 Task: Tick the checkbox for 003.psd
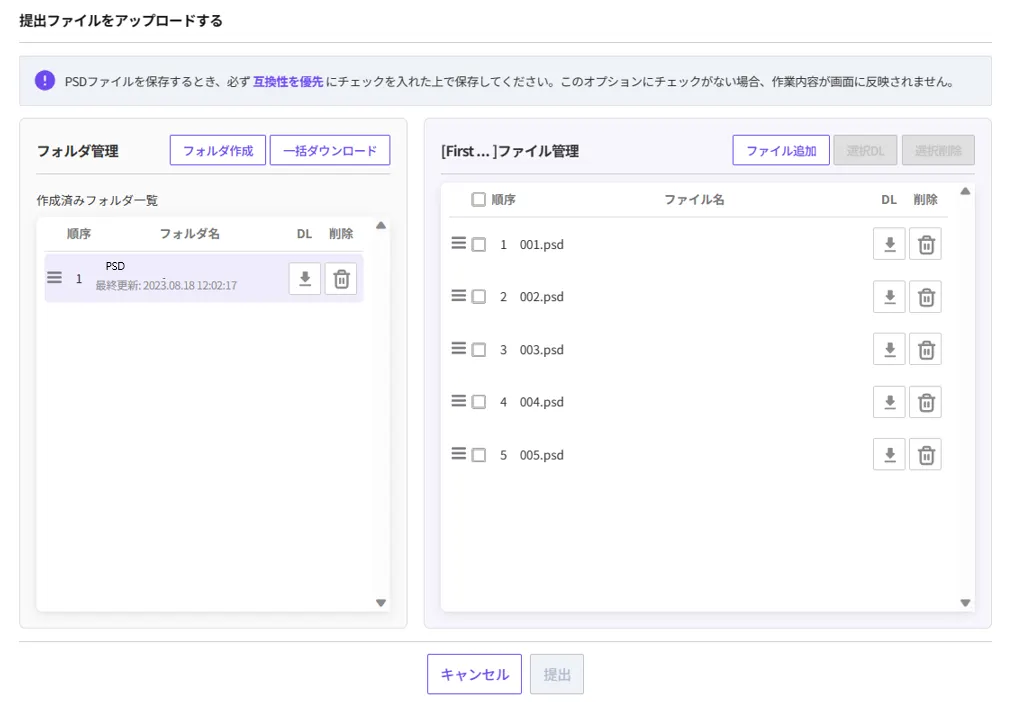pyautogui.click(x=478, y=350)
